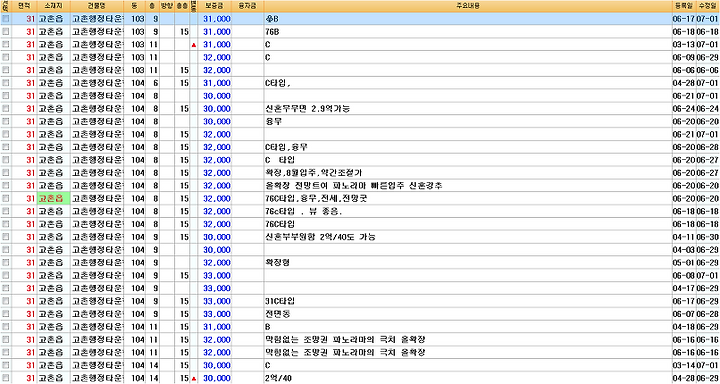Viewport: 720px width, 384px height.
Task: Select the note starting "올확장 전망트여 파노라마"
Action: 354,186
